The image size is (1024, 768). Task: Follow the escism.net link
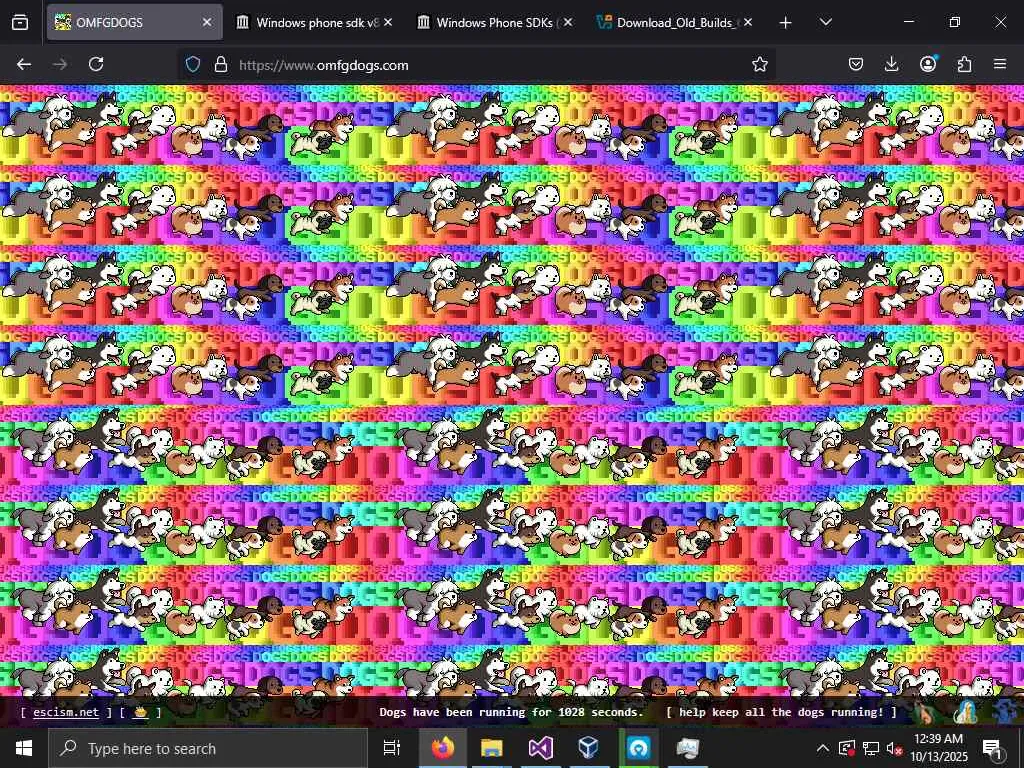coord(66,712)
